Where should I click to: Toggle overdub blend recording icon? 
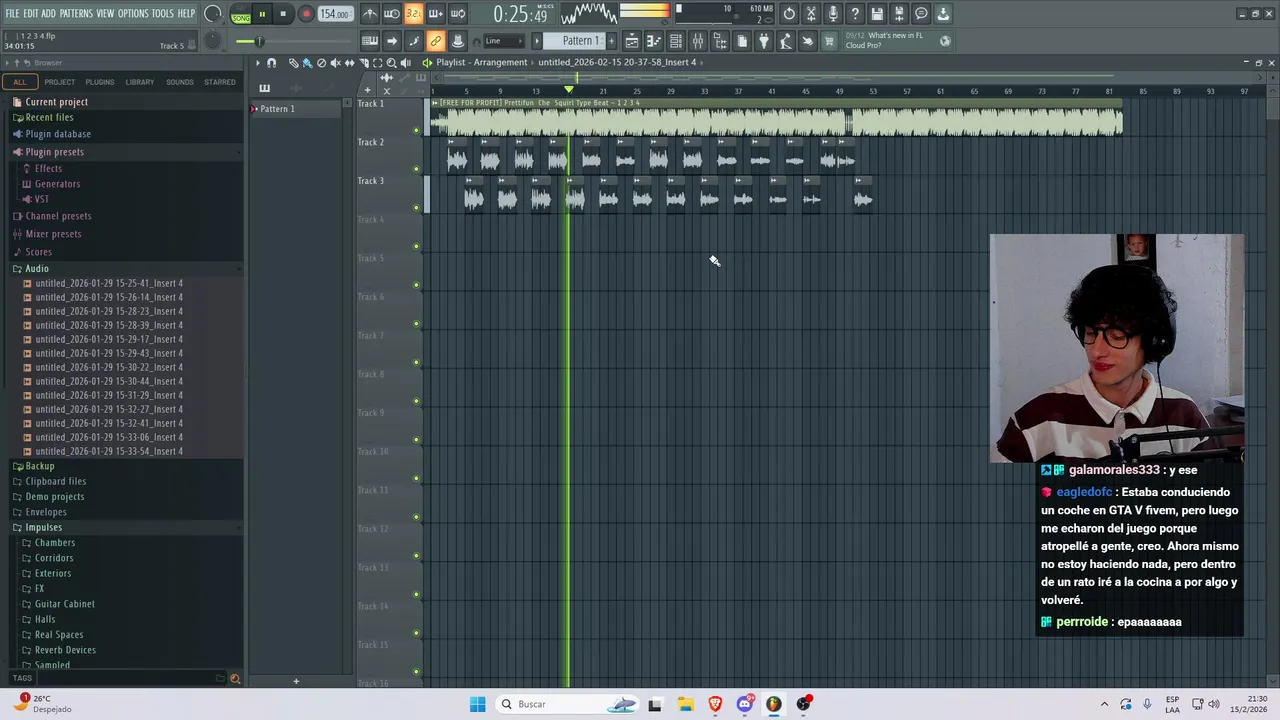(436, 14)
